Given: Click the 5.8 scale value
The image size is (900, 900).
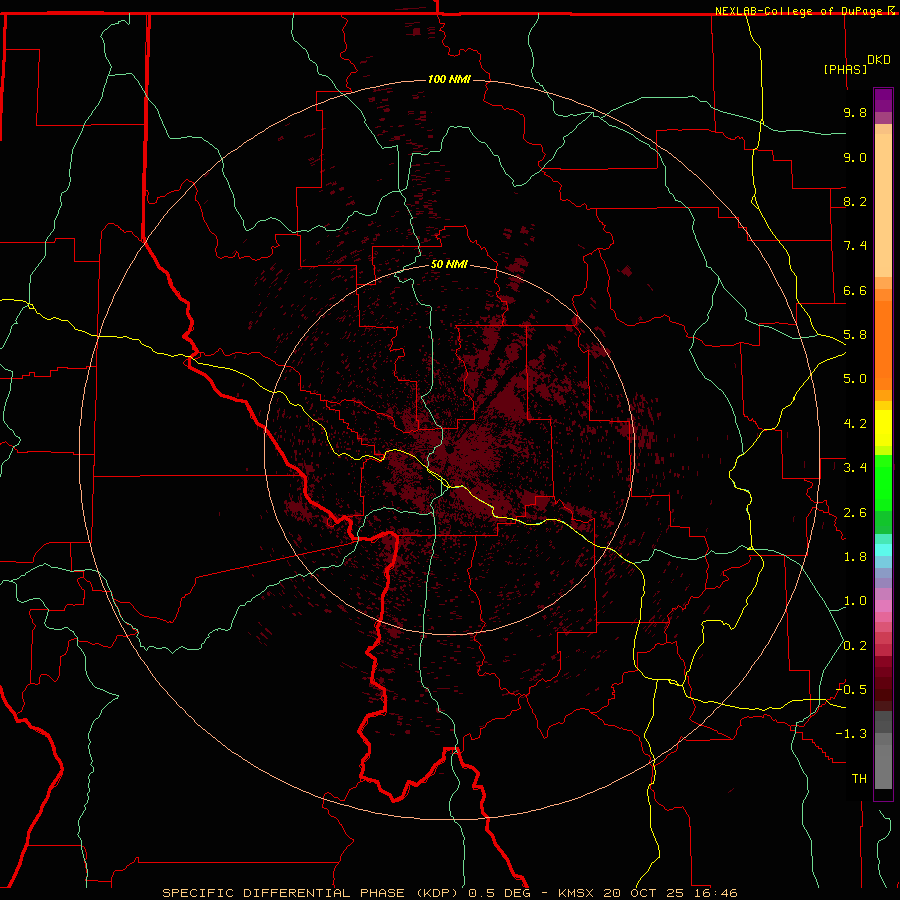Looking at the screenshot, I should (855, 335).
